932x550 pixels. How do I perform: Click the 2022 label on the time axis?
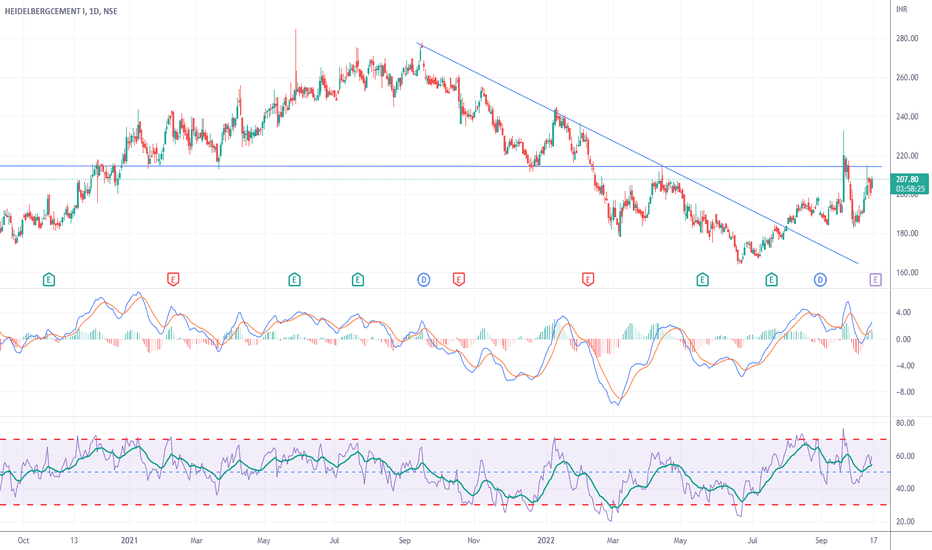[x=546, y=540]
